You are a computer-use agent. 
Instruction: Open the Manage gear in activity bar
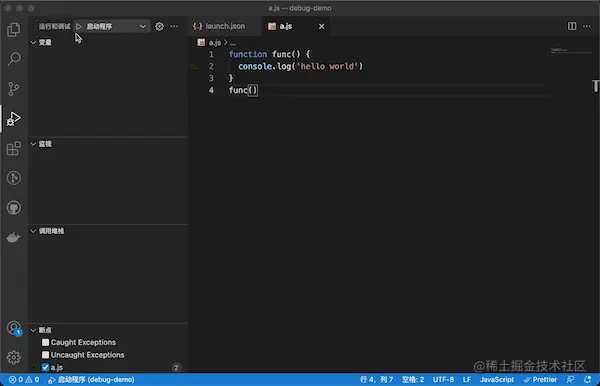pyautogui.click(x=14, y=357)
